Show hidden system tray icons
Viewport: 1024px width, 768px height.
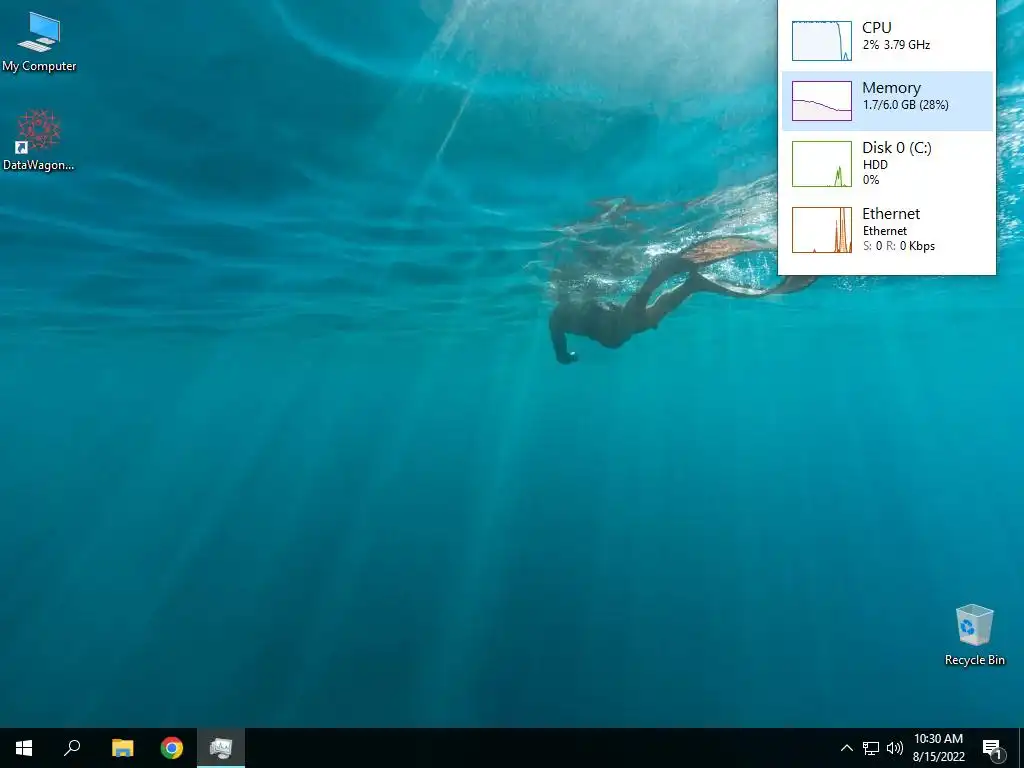coord(846,748)
